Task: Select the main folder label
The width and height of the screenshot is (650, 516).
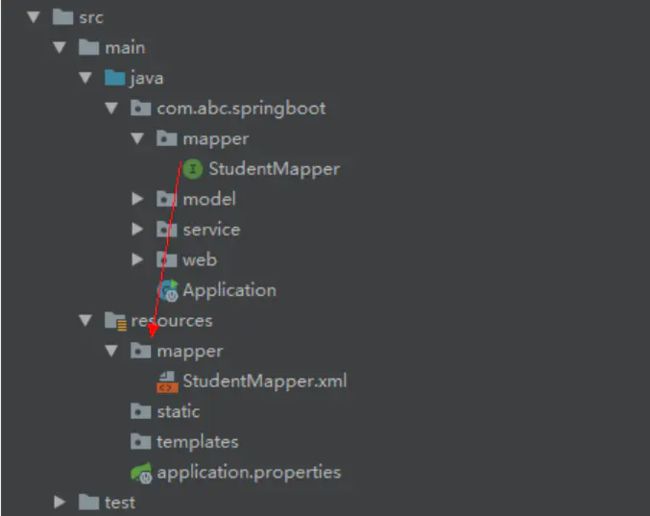Action: coord(125,48)
